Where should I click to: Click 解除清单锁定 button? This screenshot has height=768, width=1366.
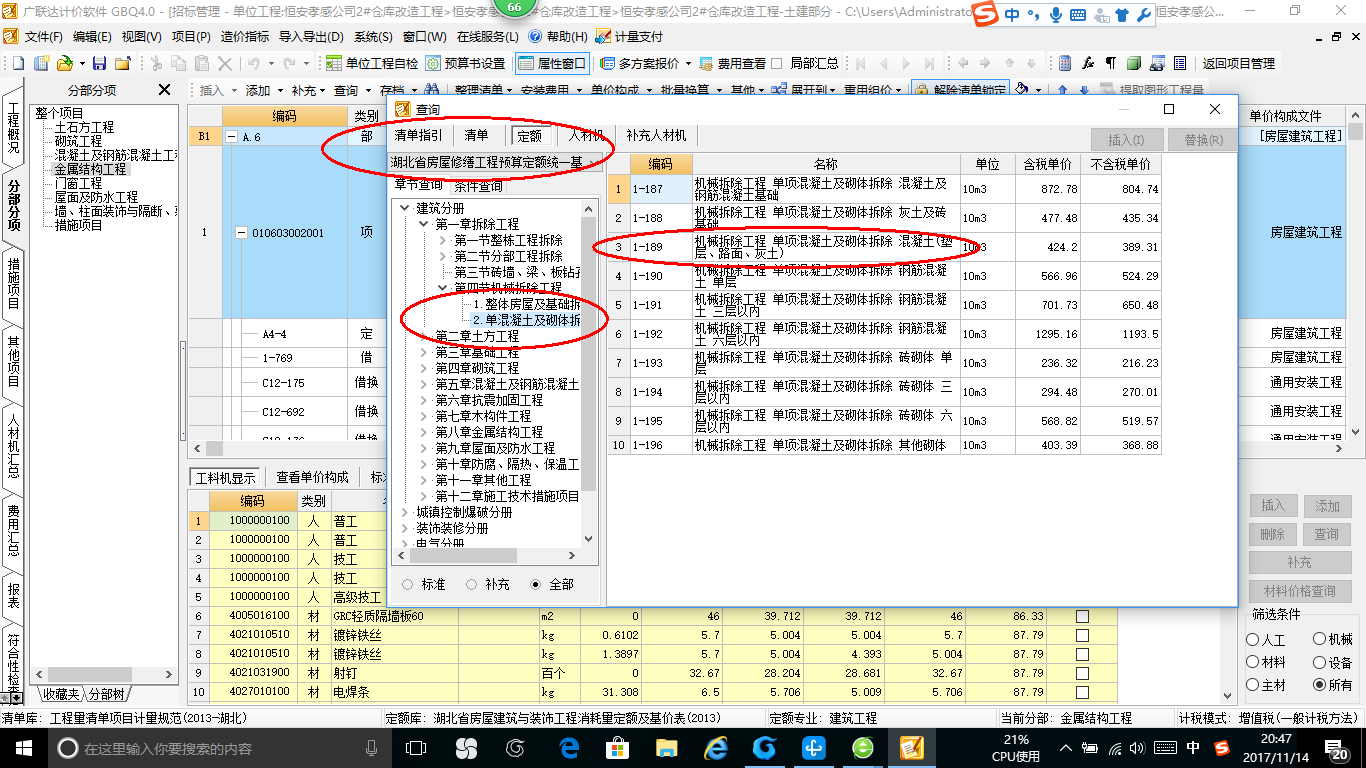click(x=962, y=90)
